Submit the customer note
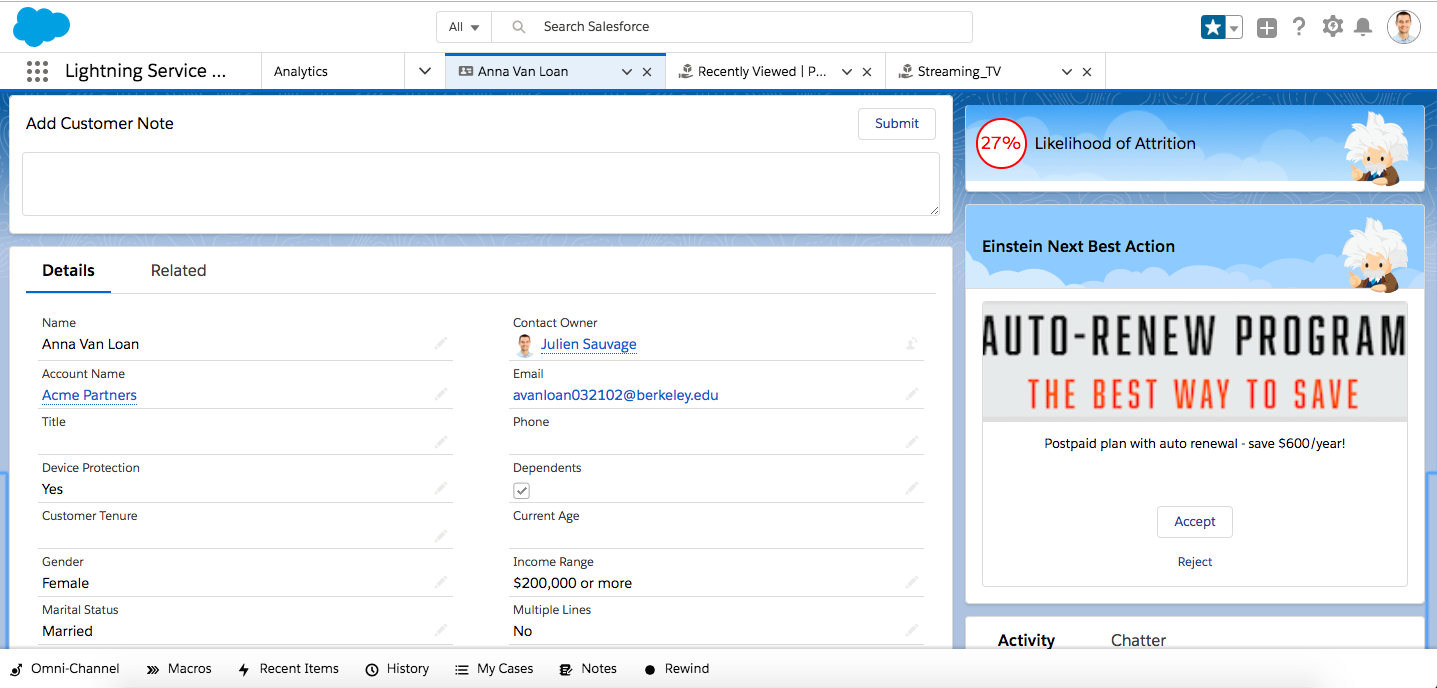 point(897,124)
